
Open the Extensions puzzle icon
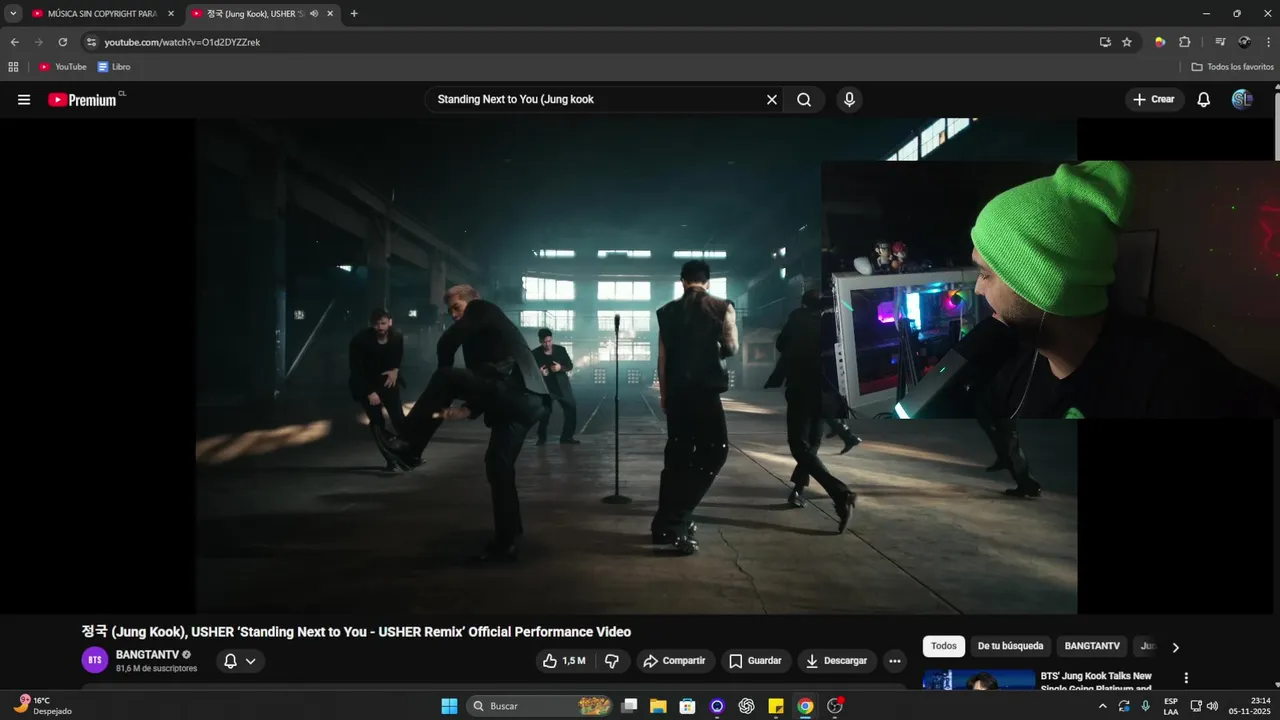point(1185,42)
